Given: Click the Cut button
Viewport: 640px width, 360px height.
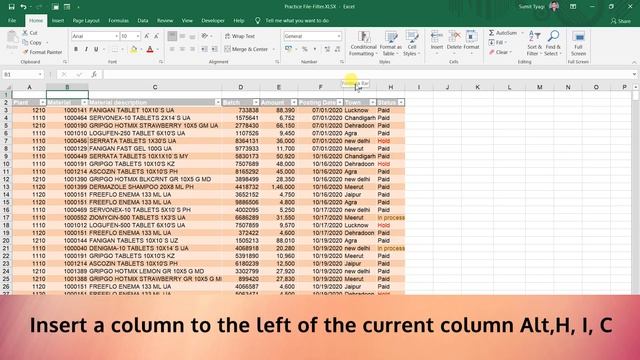Looking at the screenshot, I should [x=30, y=33].
